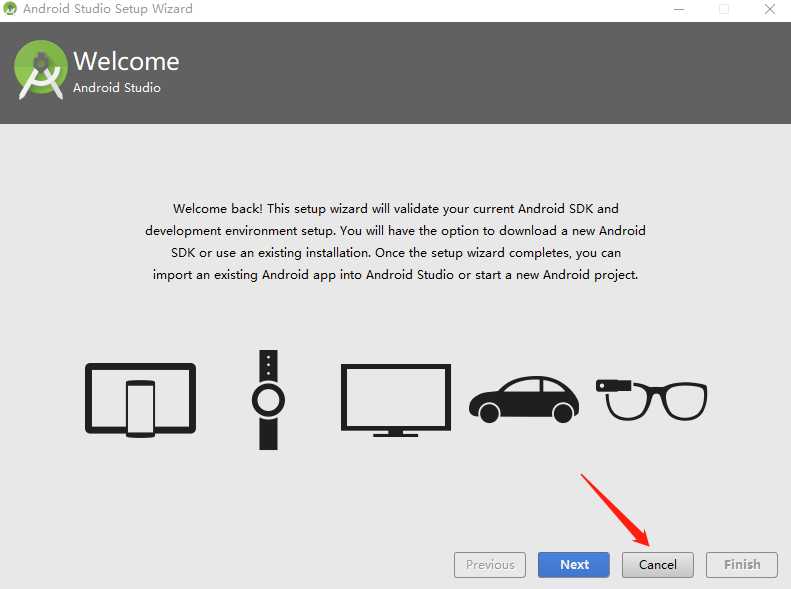
Task: Click the Android Studio subtitle text
Action: click(117, 88)
